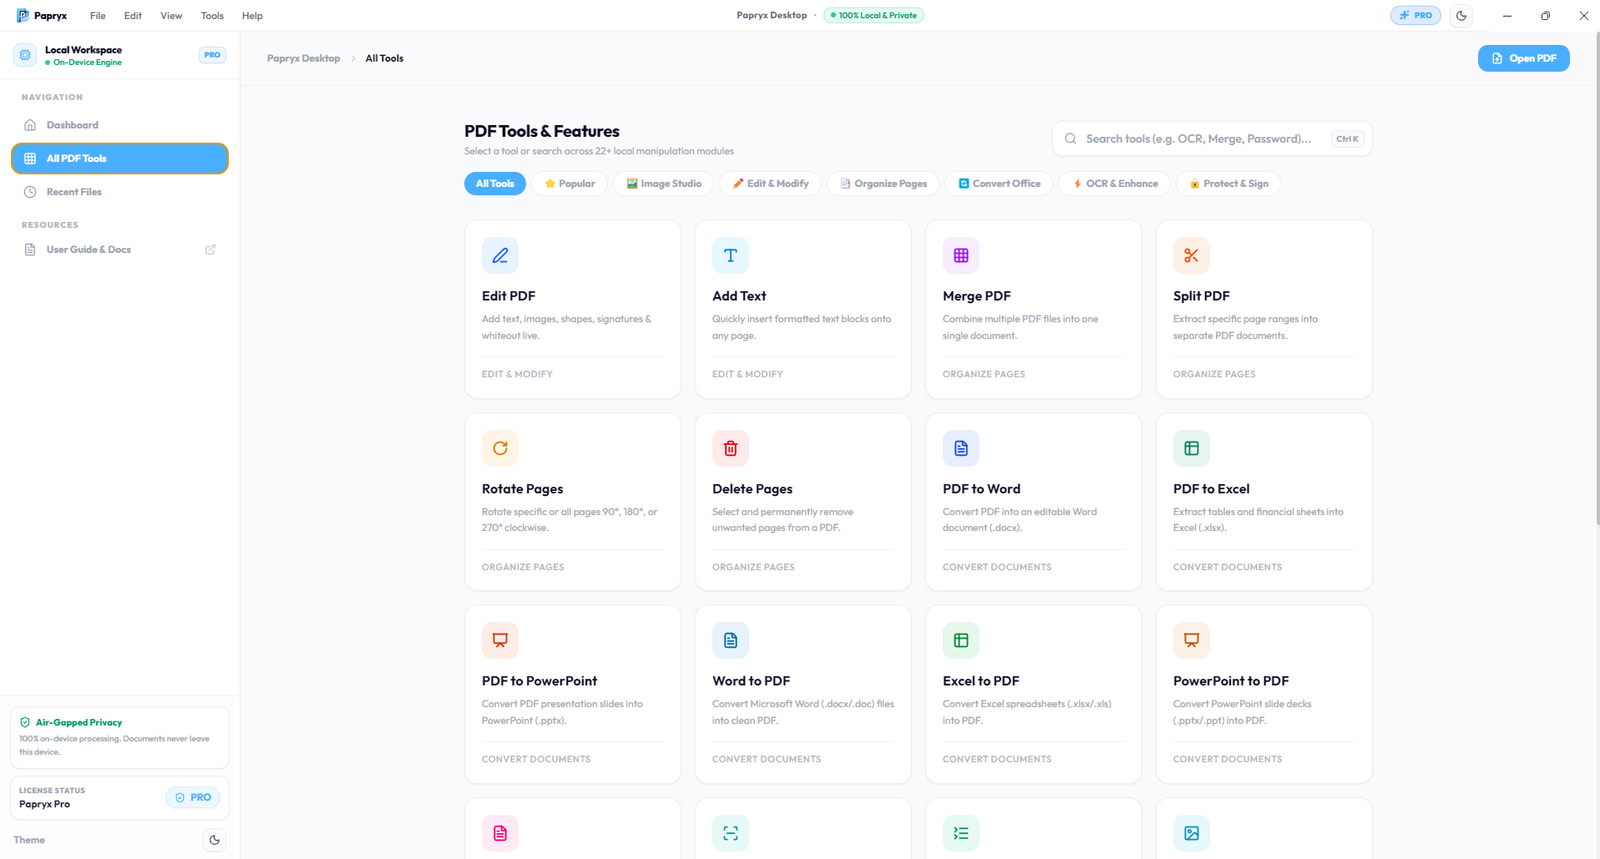Click the Ctrl K shortcut badge
The image size is (1600, 859).
coord(1347,139)
